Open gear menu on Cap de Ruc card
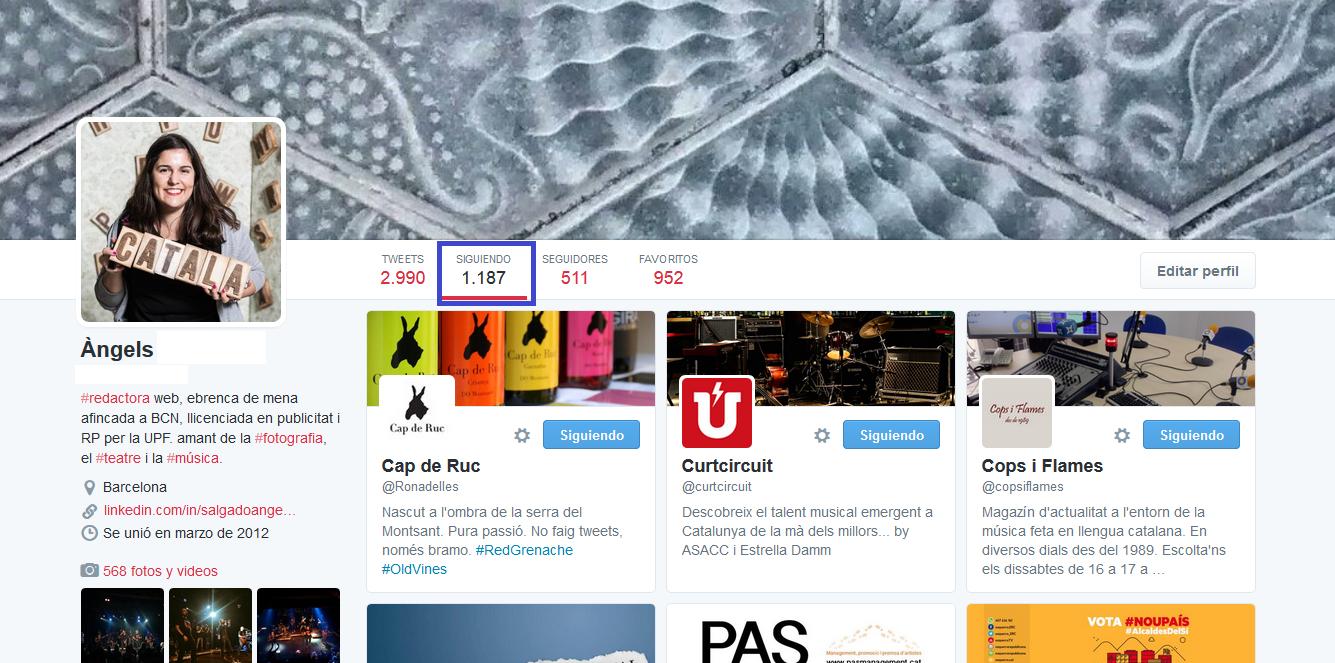1335x663 pixels. [522, 435]
